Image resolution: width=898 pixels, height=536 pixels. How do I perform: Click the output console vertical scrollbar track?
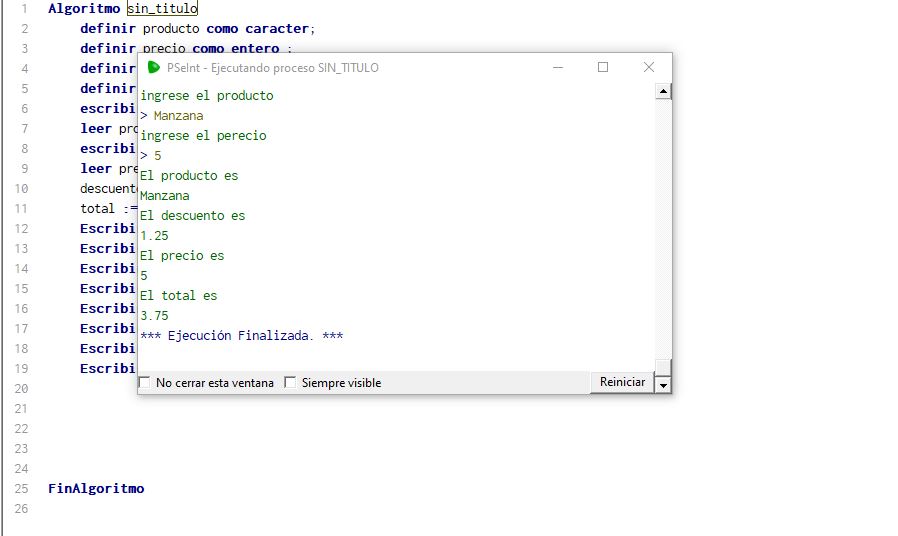click(663, 230)
